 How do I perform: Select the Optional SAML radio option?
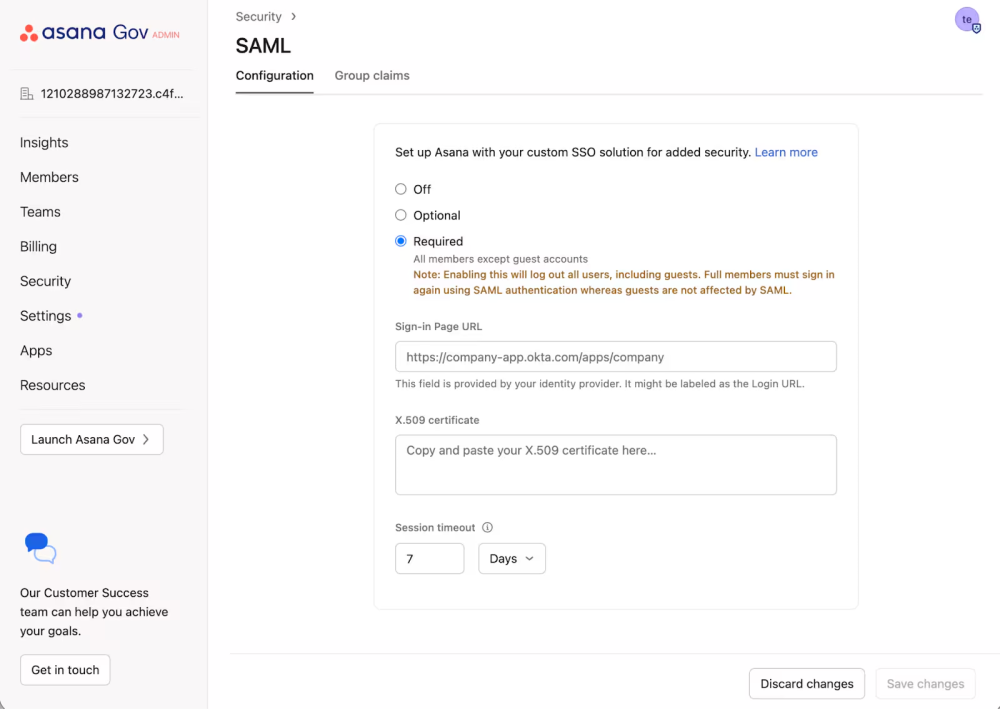(401, 215)
